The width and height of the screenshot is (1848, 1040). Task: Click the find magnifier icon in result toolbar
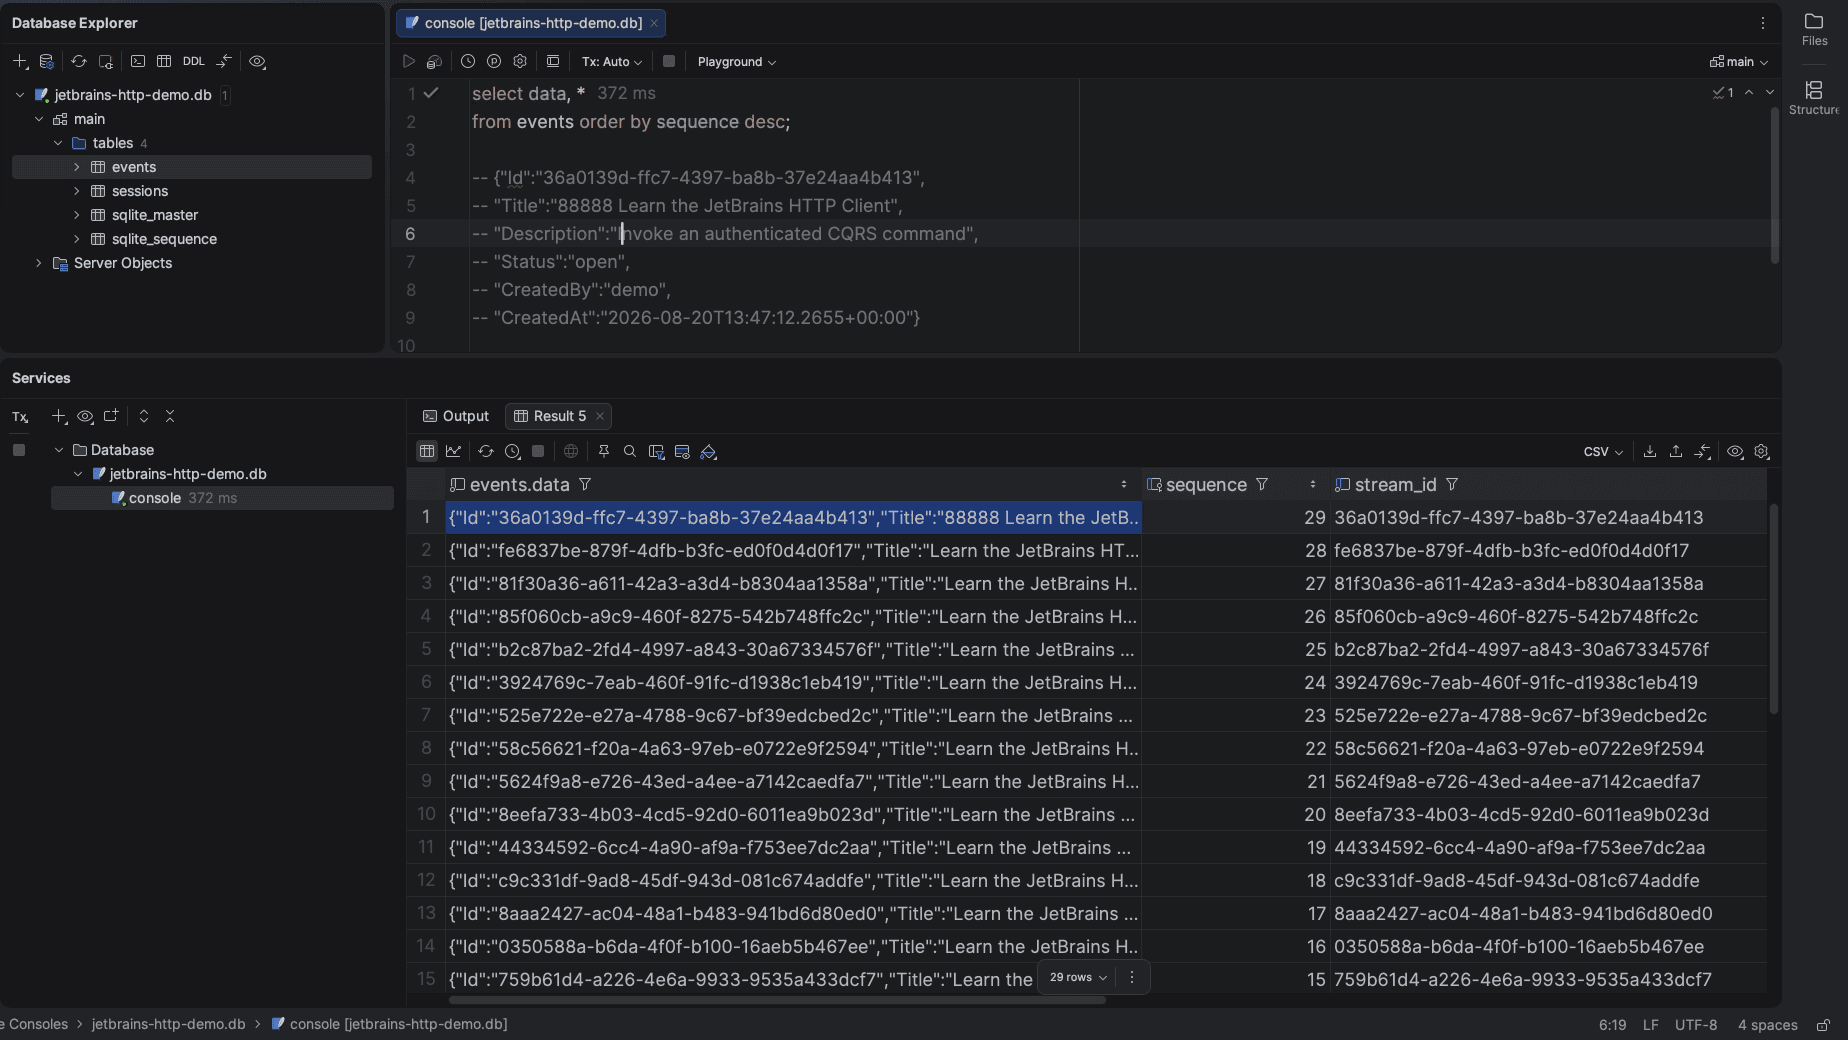point(630,452)
